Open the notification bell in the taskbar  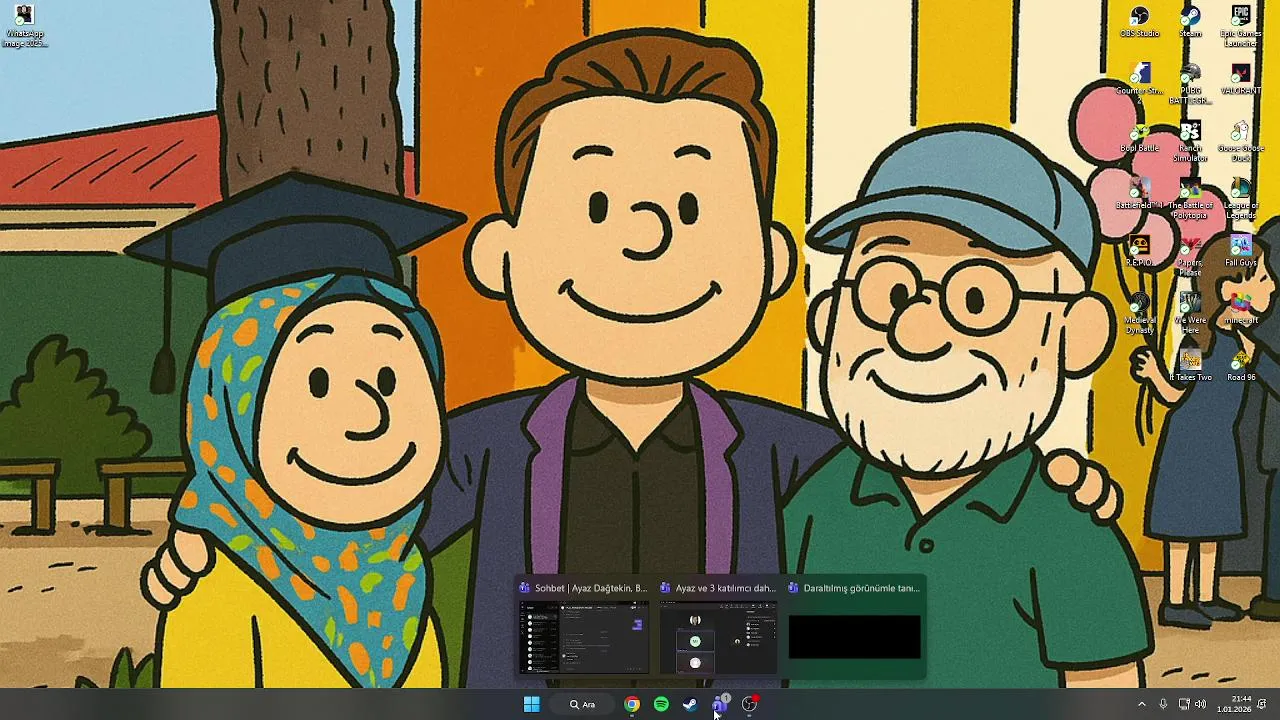[x=1262, y=704]
